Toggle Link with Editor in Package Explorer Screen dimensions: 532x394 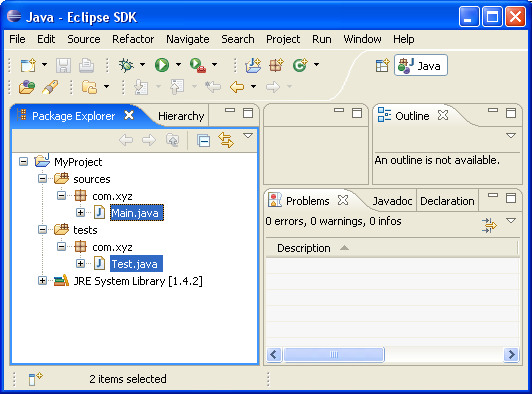click(x=226, y=140)
